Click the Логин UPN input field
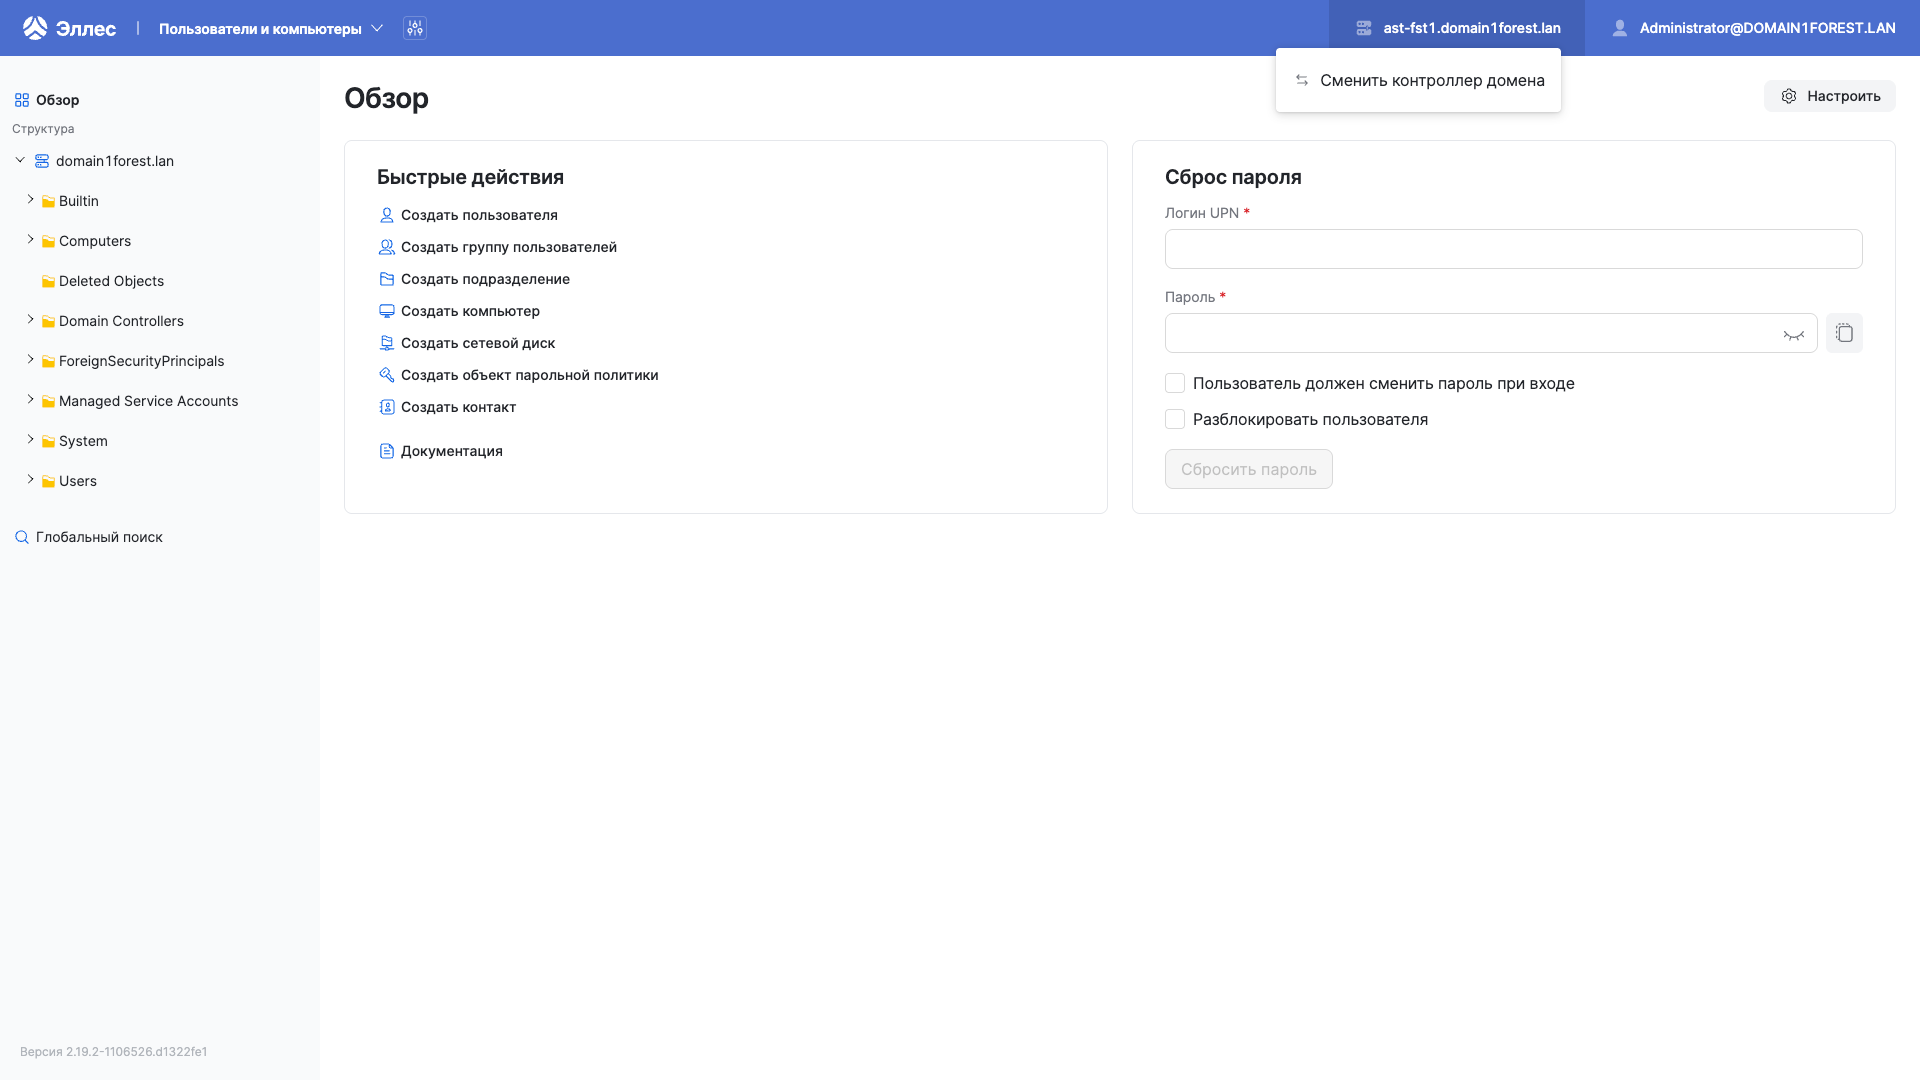Screen dimensions: 1920x1080 (1513, 249)
